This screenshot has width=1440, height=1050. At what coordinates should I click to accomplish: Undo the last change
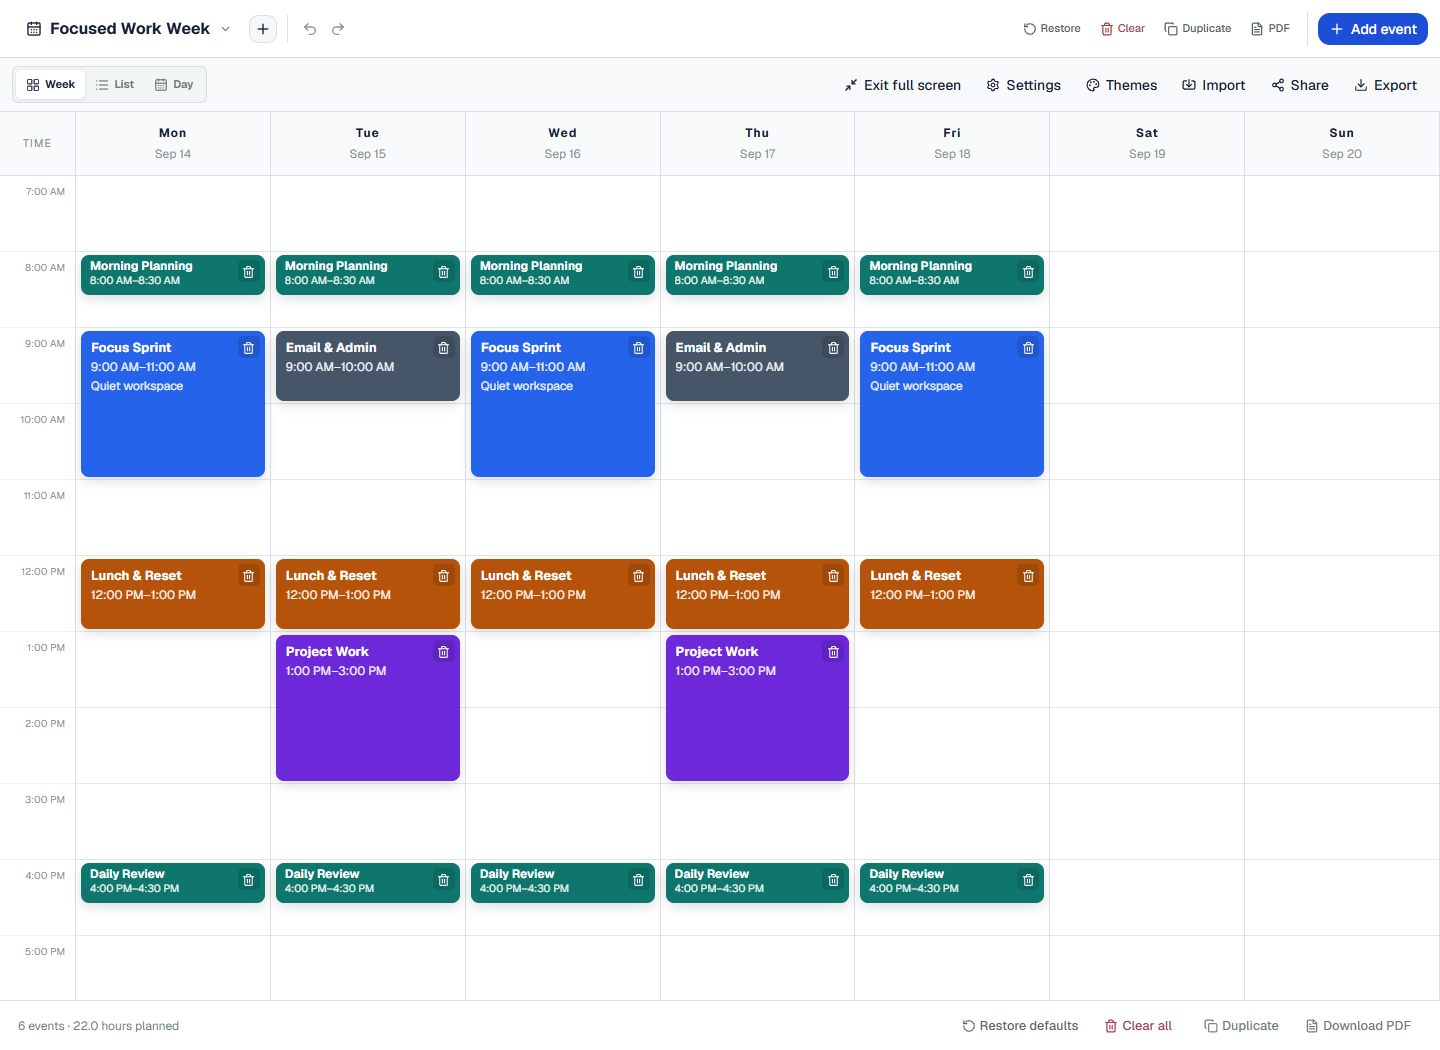(x=310, y=29)
